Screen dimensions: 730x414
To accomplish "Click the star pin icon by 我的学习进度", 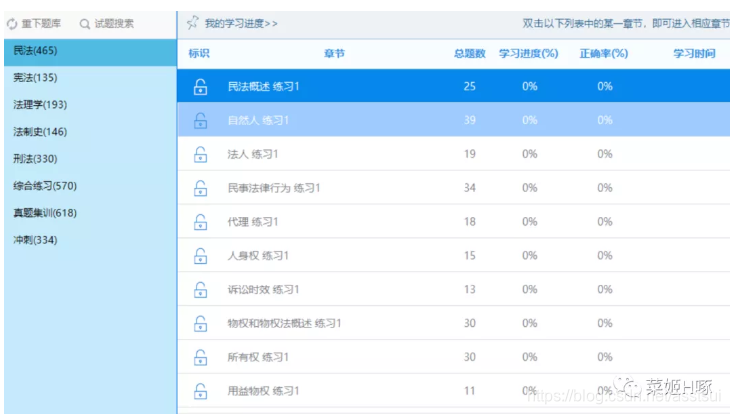I will [x=193, y=23].
